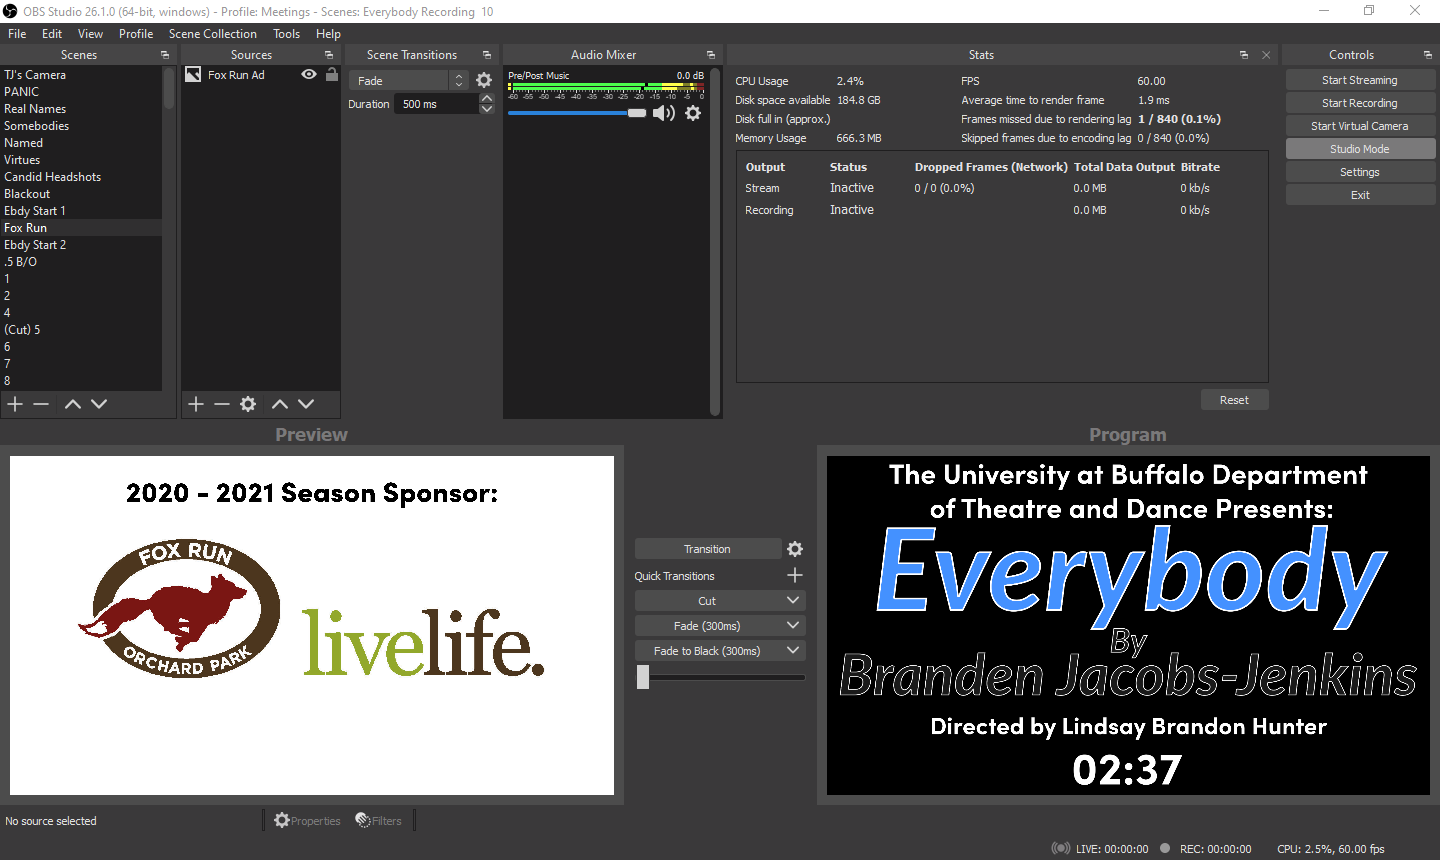Open source properties gear in Sources toolbar
The image size is (1440, 860).
coord(248,404)
